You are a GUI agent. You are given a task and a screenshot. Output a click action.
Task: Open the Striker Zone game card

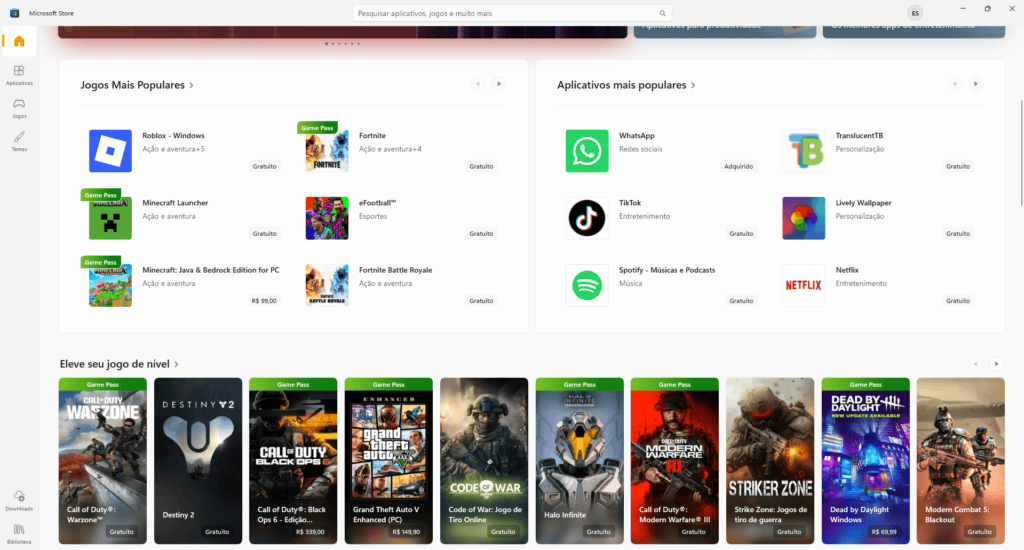[770, 461]
